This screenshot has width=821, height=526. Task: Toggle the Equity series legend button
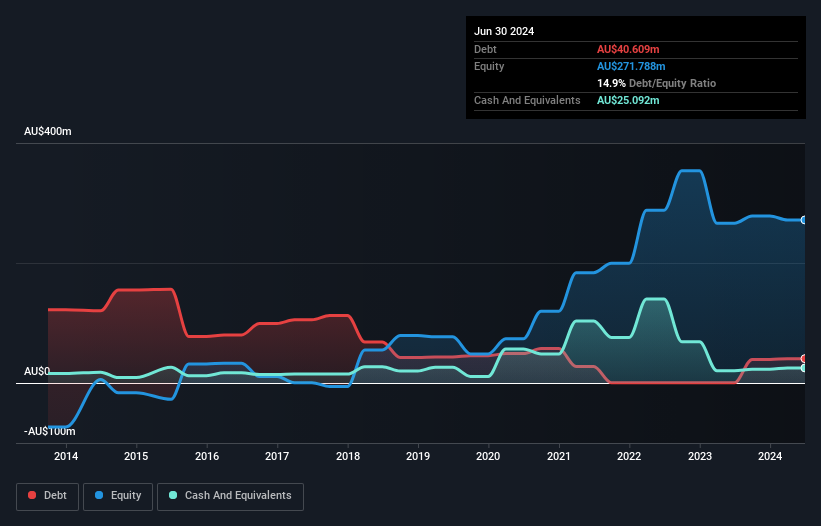click(x=118, y=496)
